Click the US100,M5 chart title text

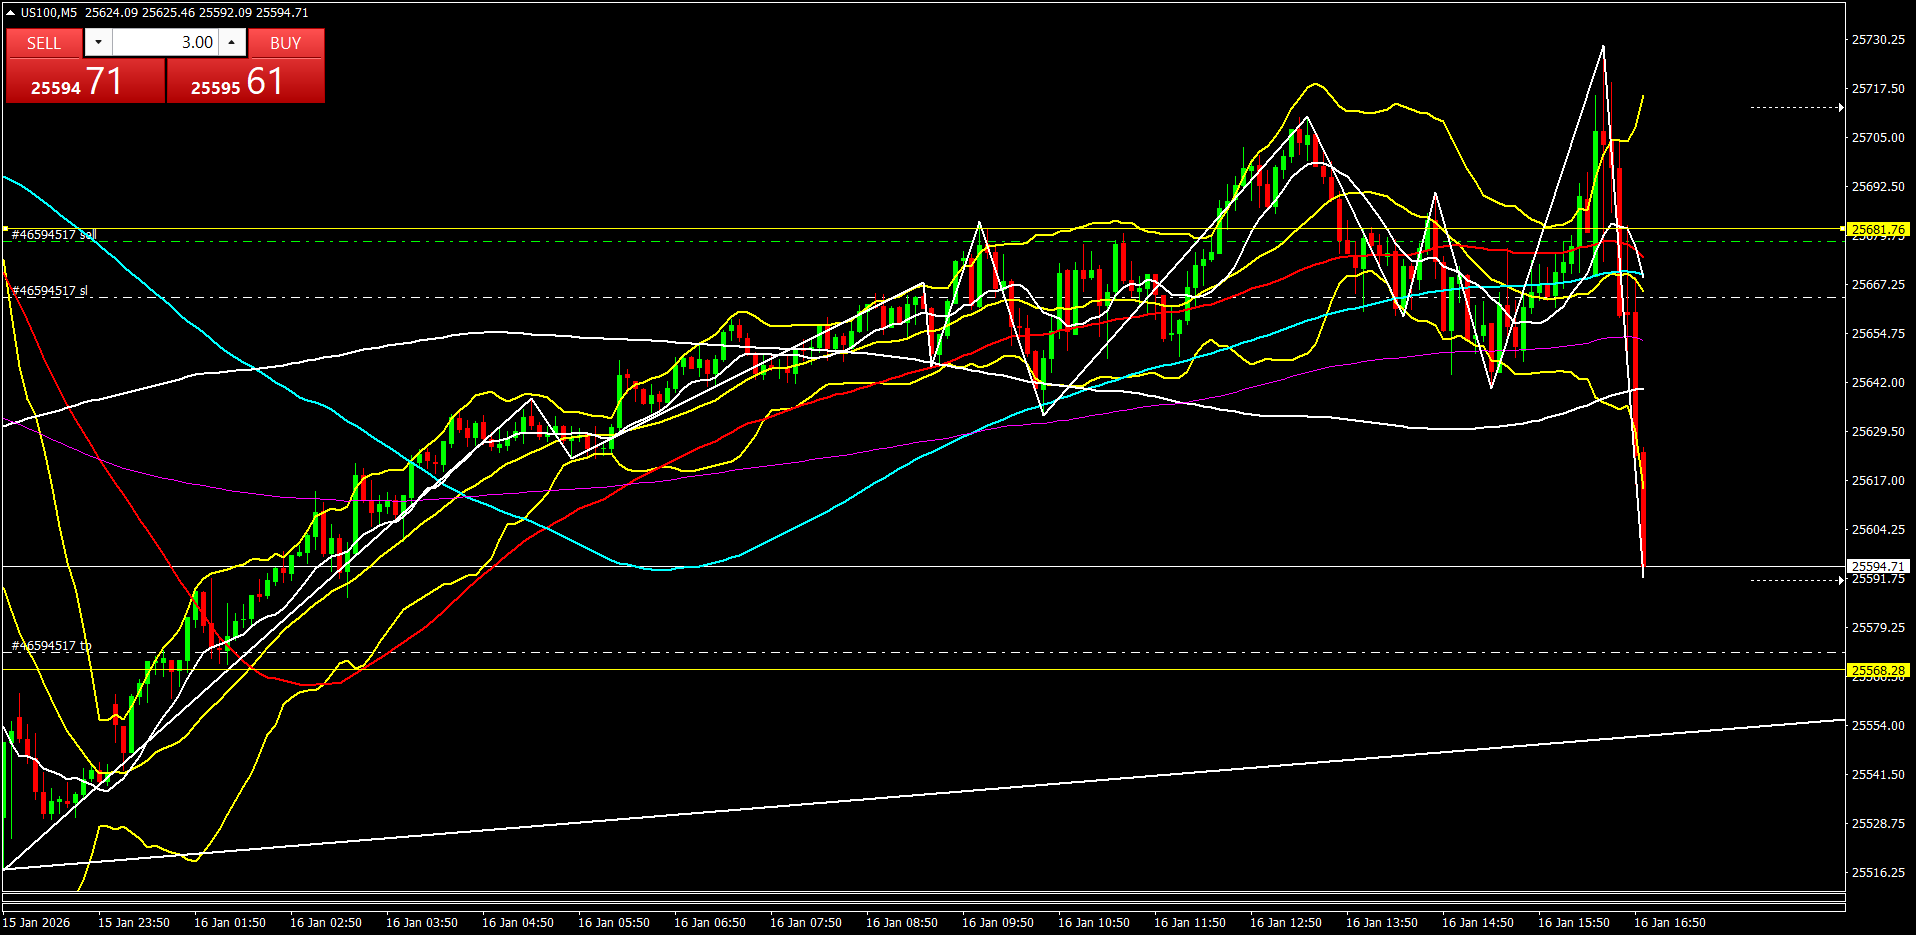pos(49,13)
